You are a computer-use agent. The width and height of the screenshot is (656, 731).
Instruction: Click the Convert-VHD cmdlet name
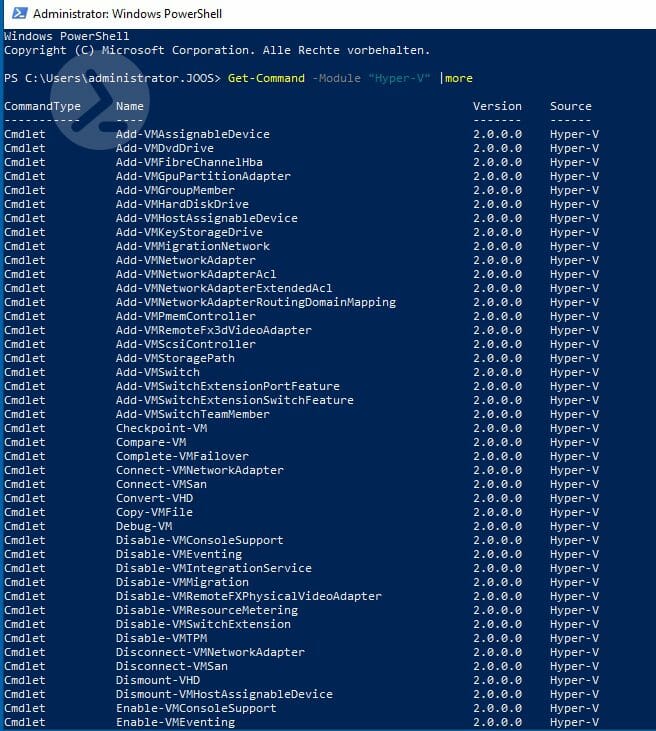tap(154, 498)
